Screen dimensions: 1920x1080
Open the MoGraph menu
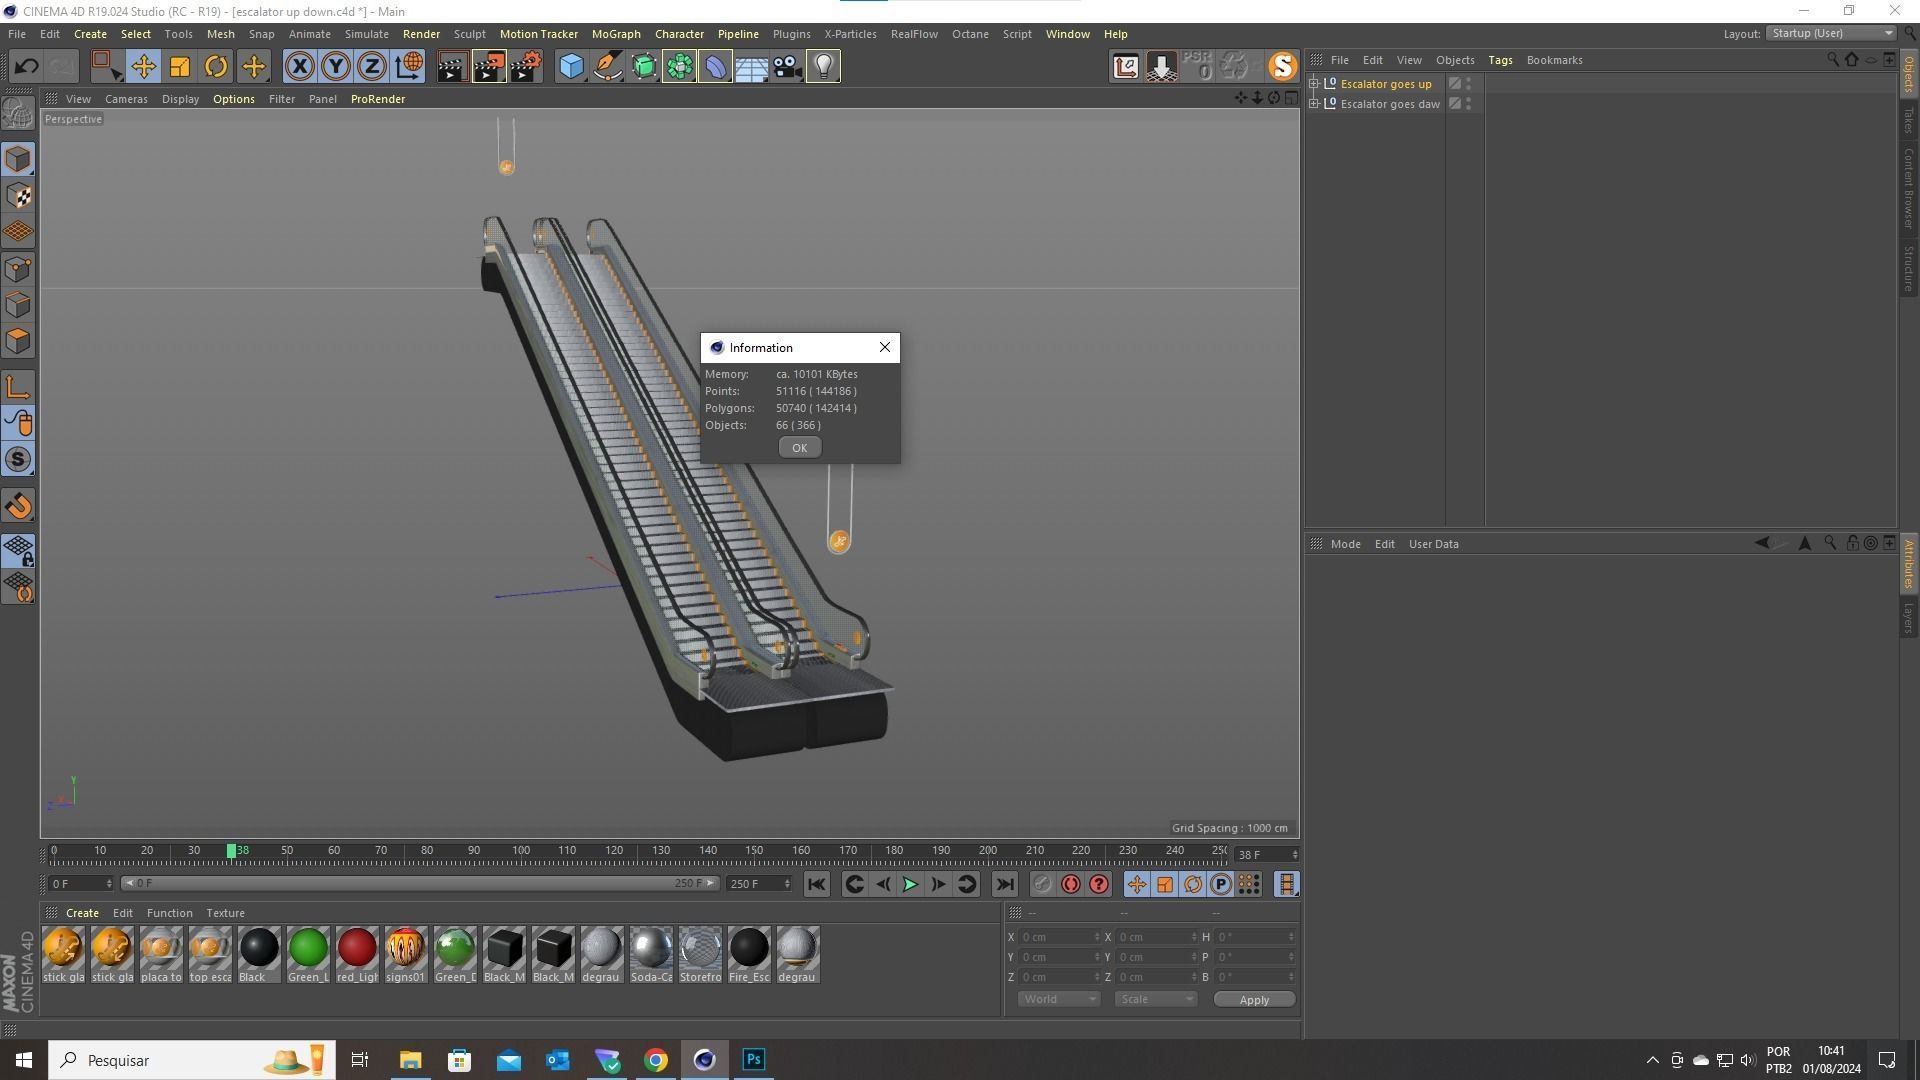(x=616, y=34)
